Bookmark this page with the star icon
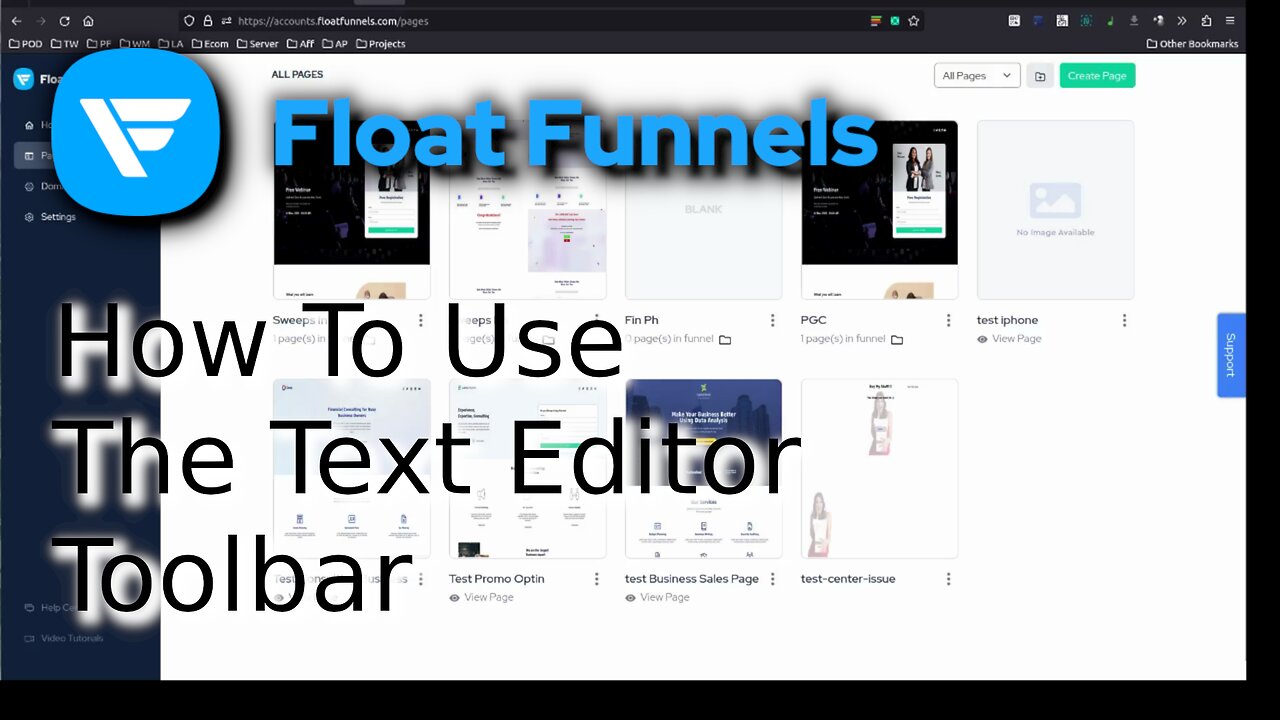The width and height of the screenshot is (1280, 720). pyautogui.click(x=913, y=20)
